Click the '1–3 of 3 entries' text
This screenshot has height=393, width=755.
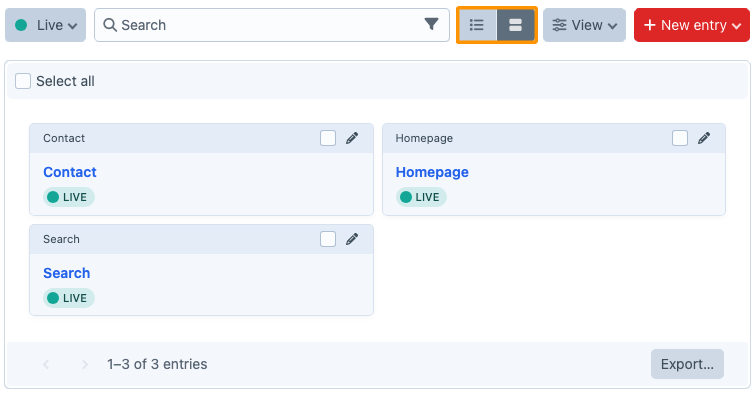(x=157, y=364)
